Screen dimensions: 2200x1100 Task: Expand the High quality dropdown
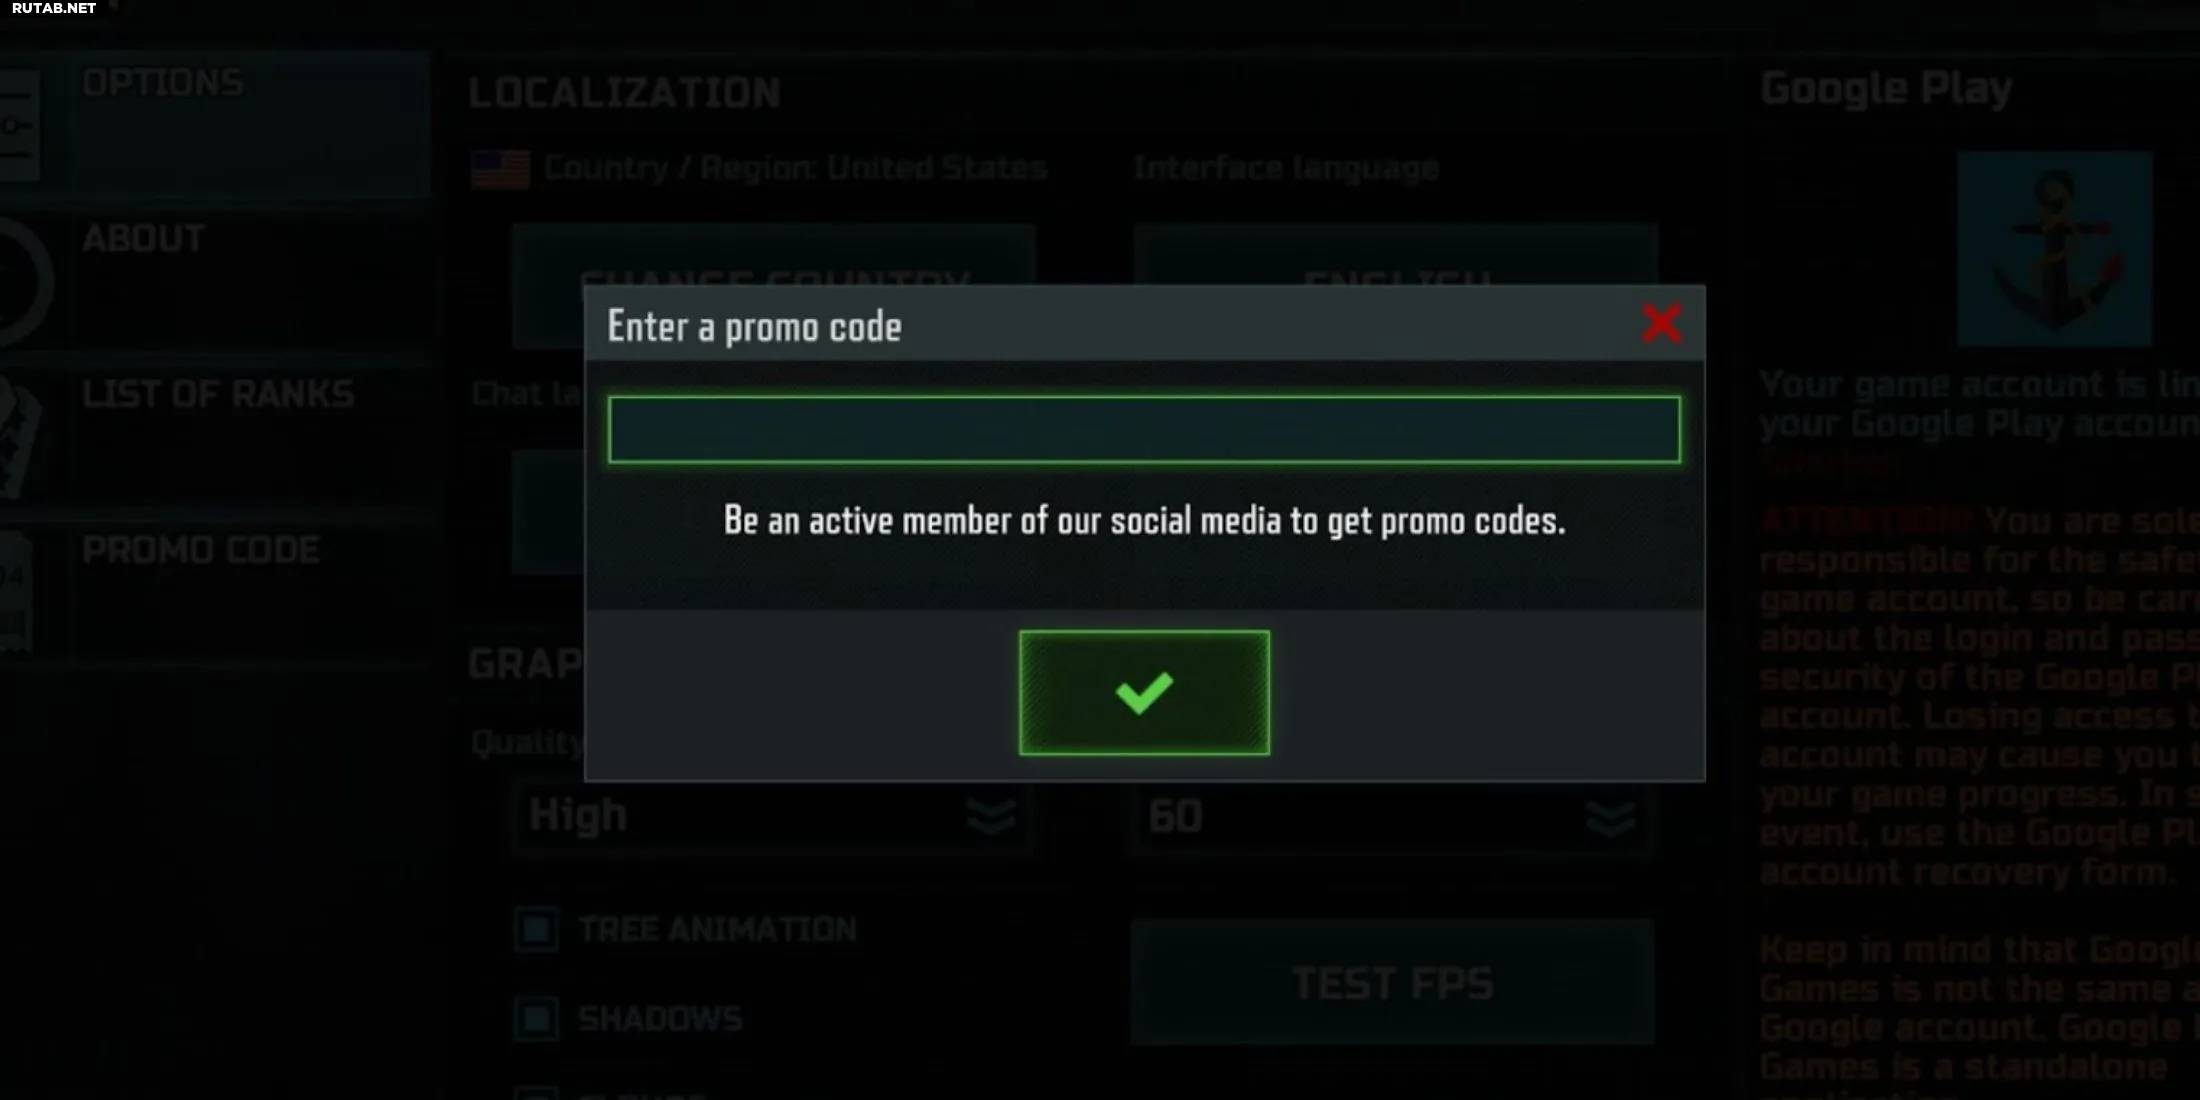pos(774,816)
